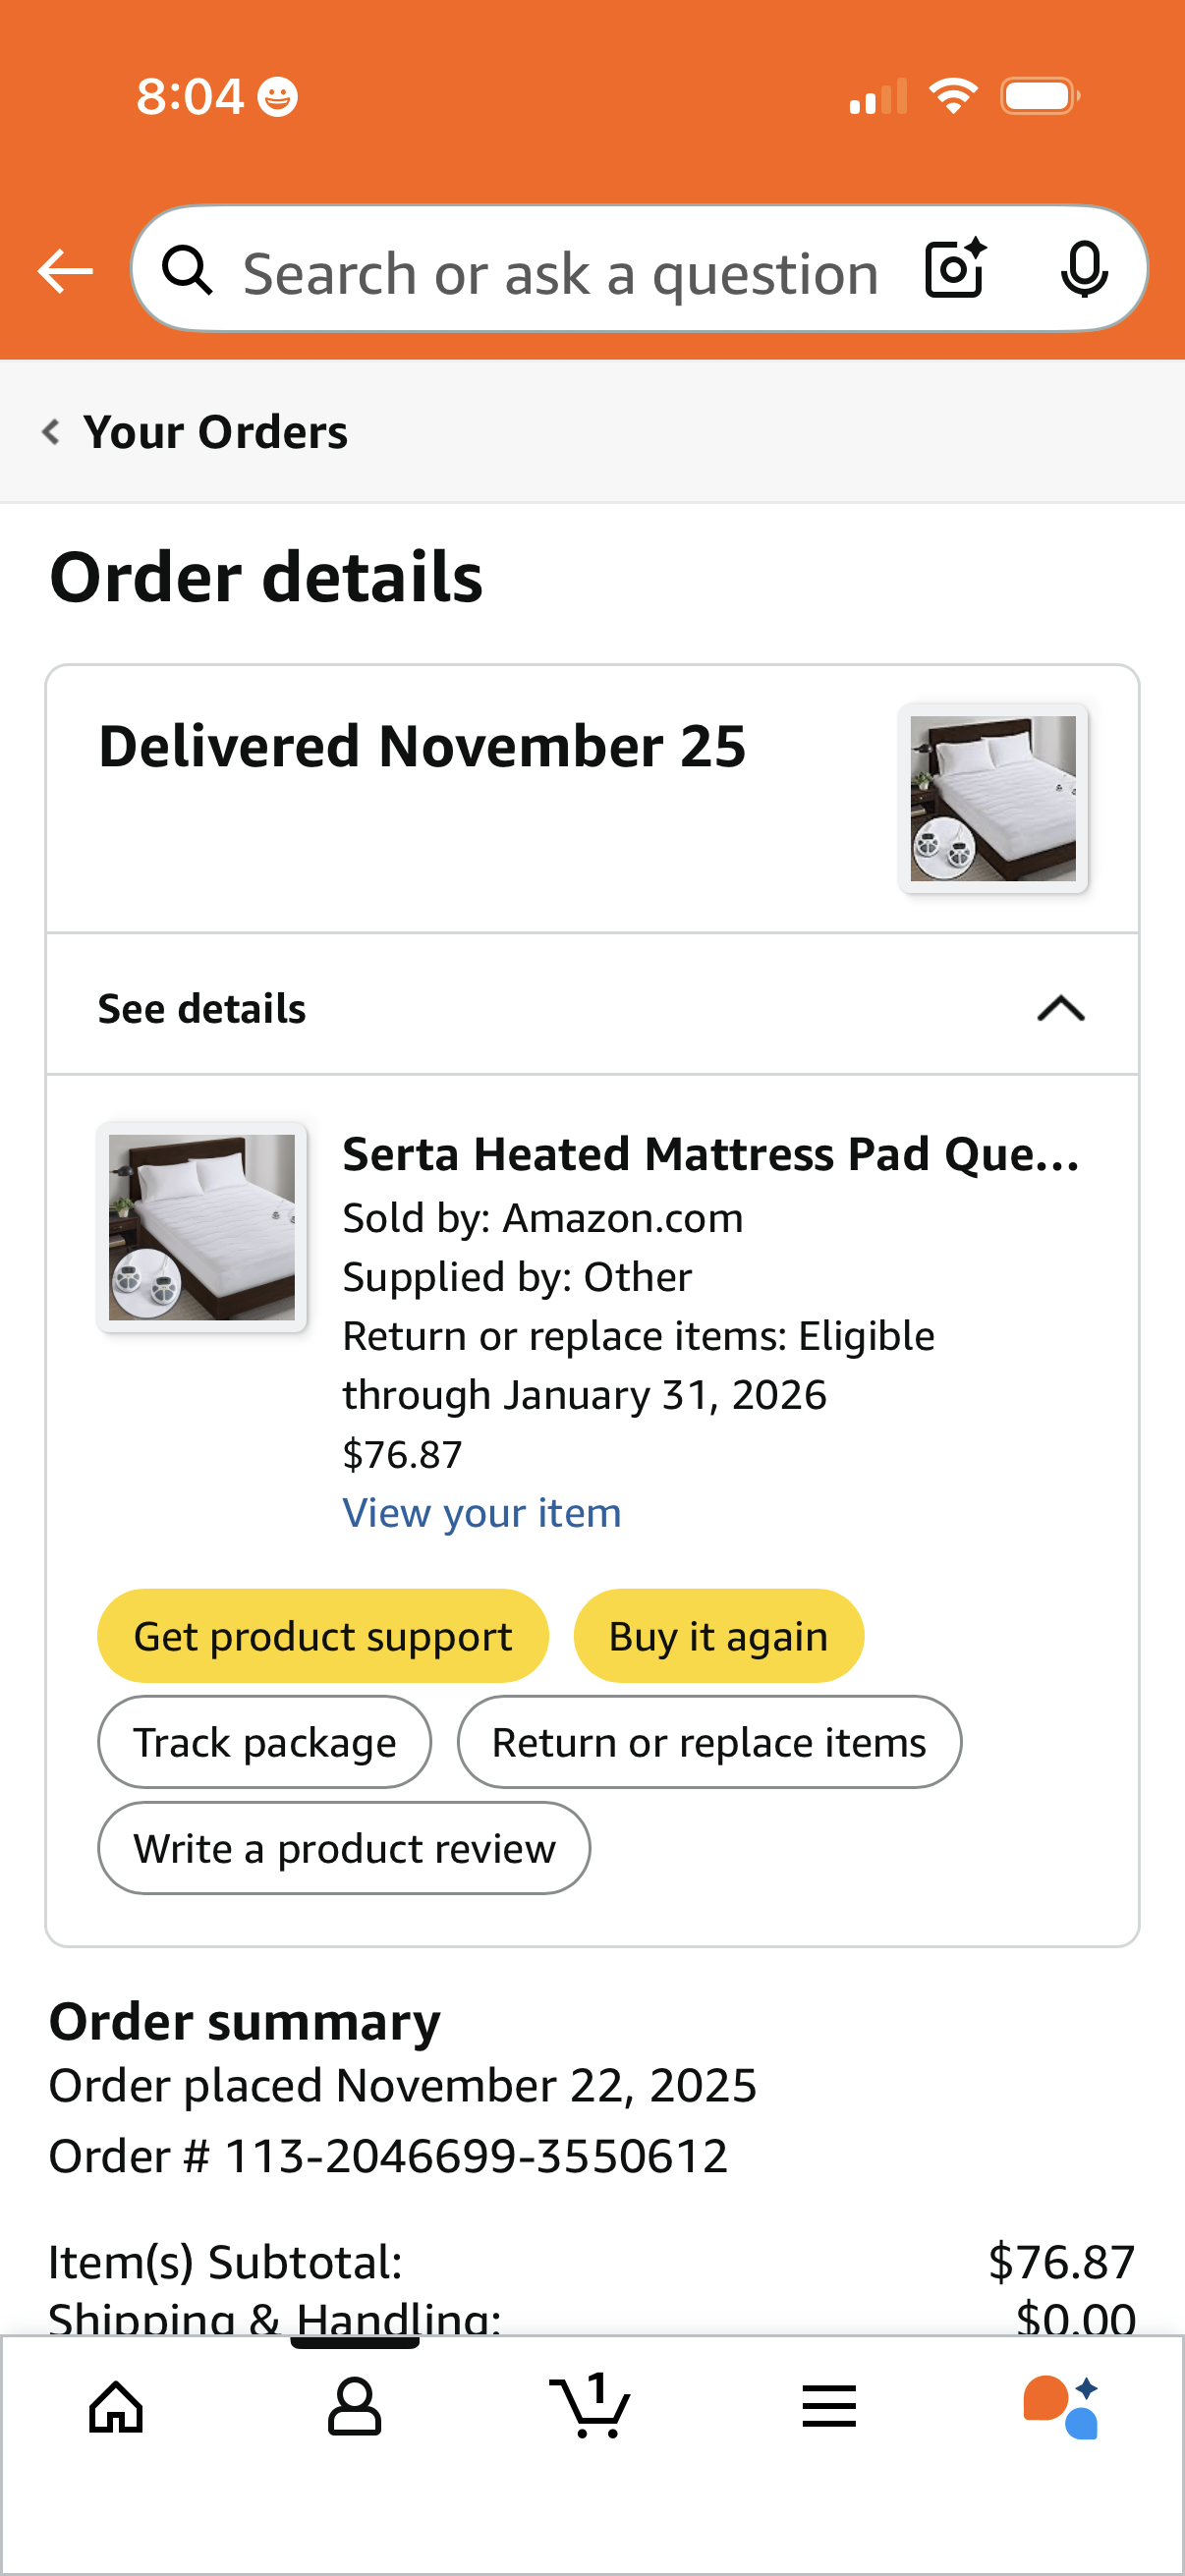Image resolution: width=1185 pixels, height=2576 pixels.
Task: Open the View your item link
Action: coord(482,1513)
